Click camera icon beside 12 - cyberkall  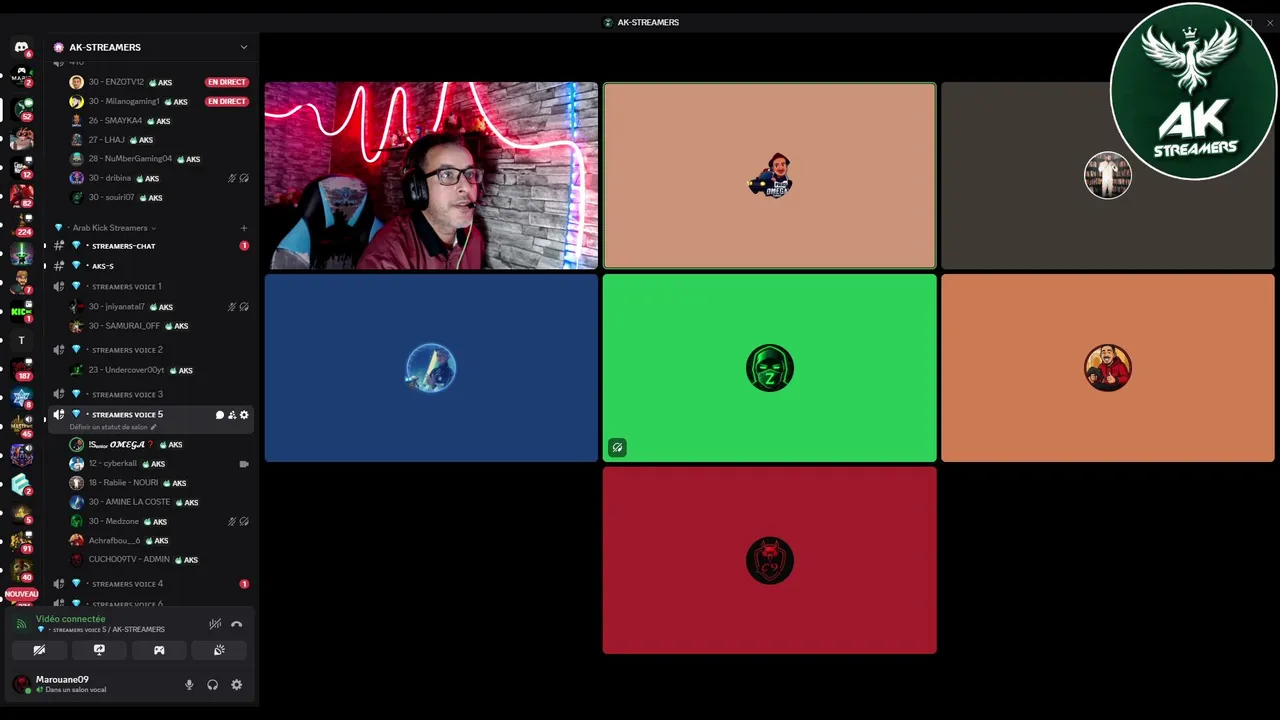pyautogui.click(x=244, y=464)
